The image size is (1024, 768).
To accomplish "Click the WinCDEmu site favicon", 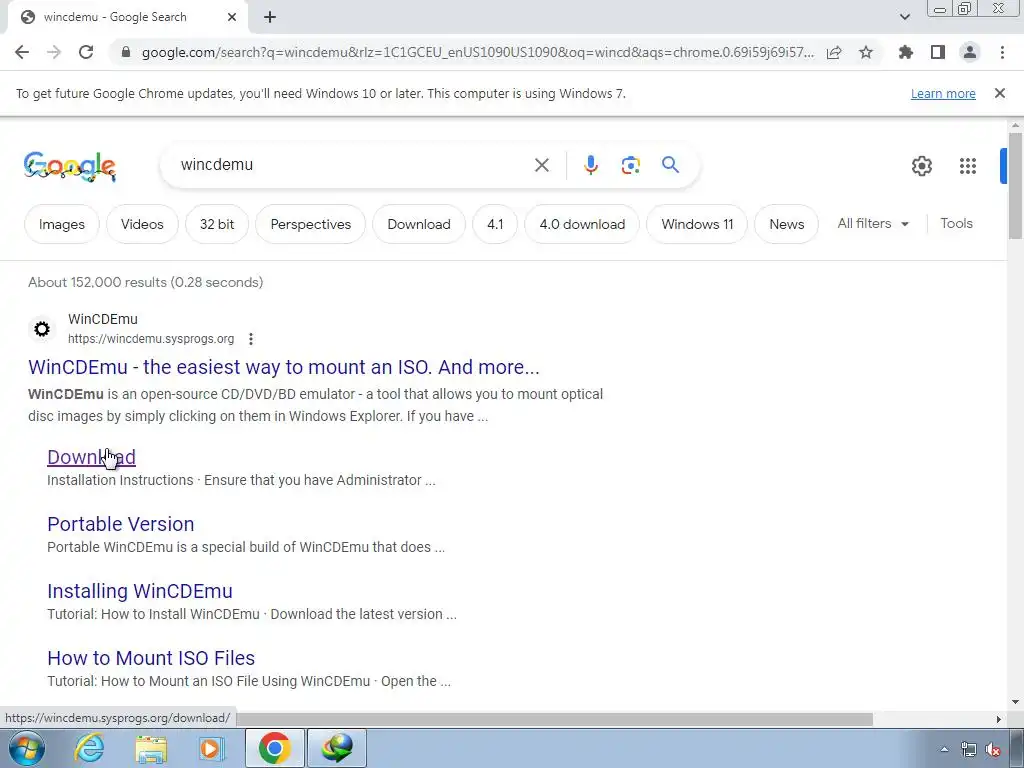I will click(x=42, y=328).
